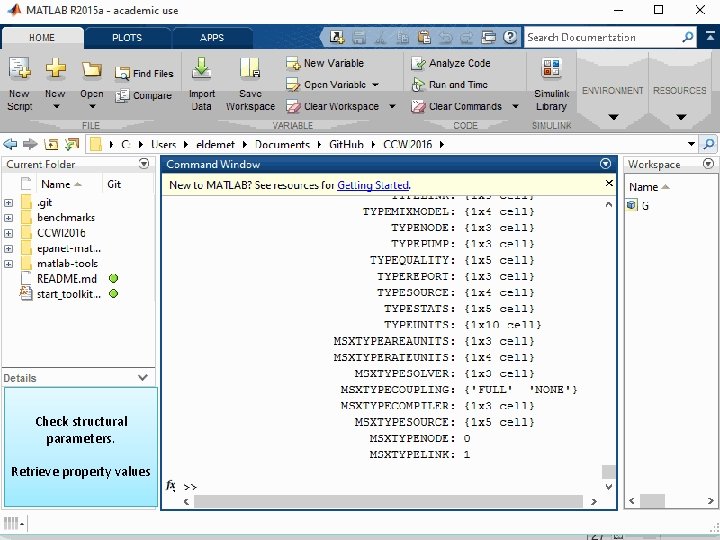
Task: Click Users in the address path
Action: pos(163,145)
